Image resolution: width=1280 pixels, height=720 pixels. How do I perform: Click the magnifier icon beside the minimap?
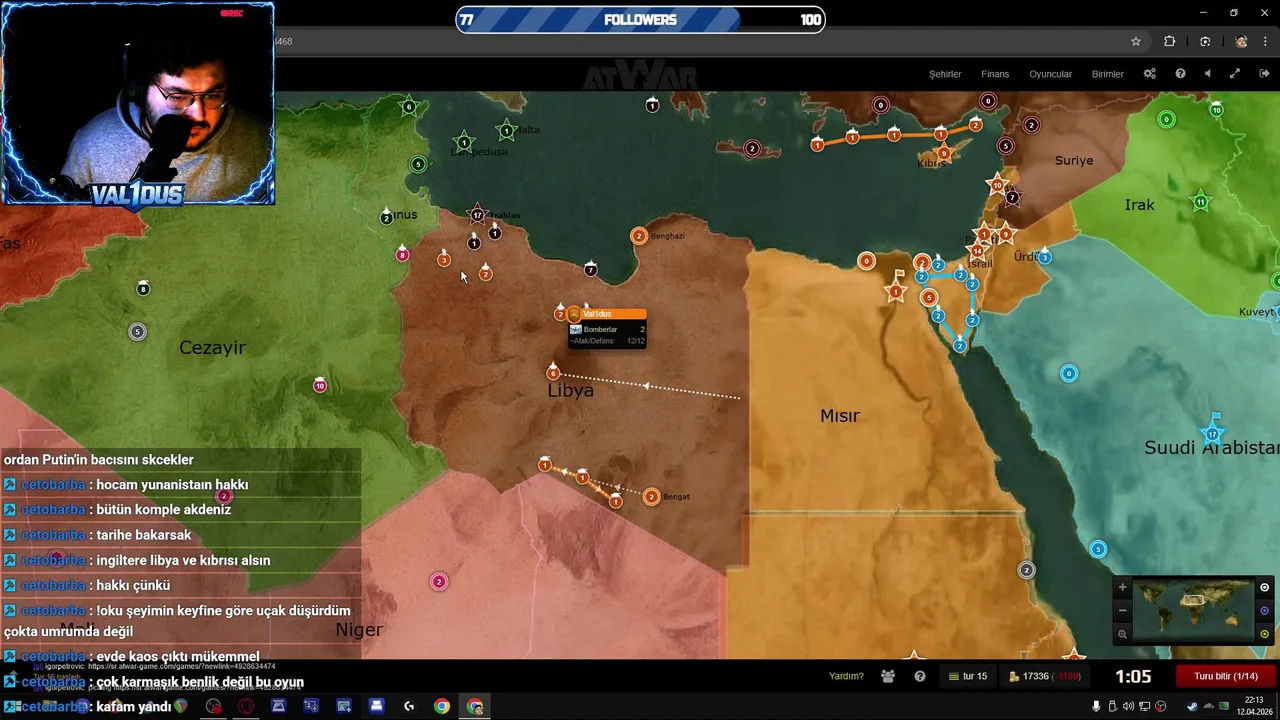pyautogui.click(x=1122, y=634)
